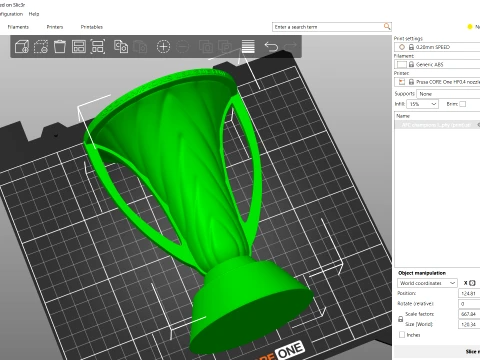The height and width of the screenshot is (360, 480).
Task: Click the Undo arrow icon
Action: tap(271, 47)
